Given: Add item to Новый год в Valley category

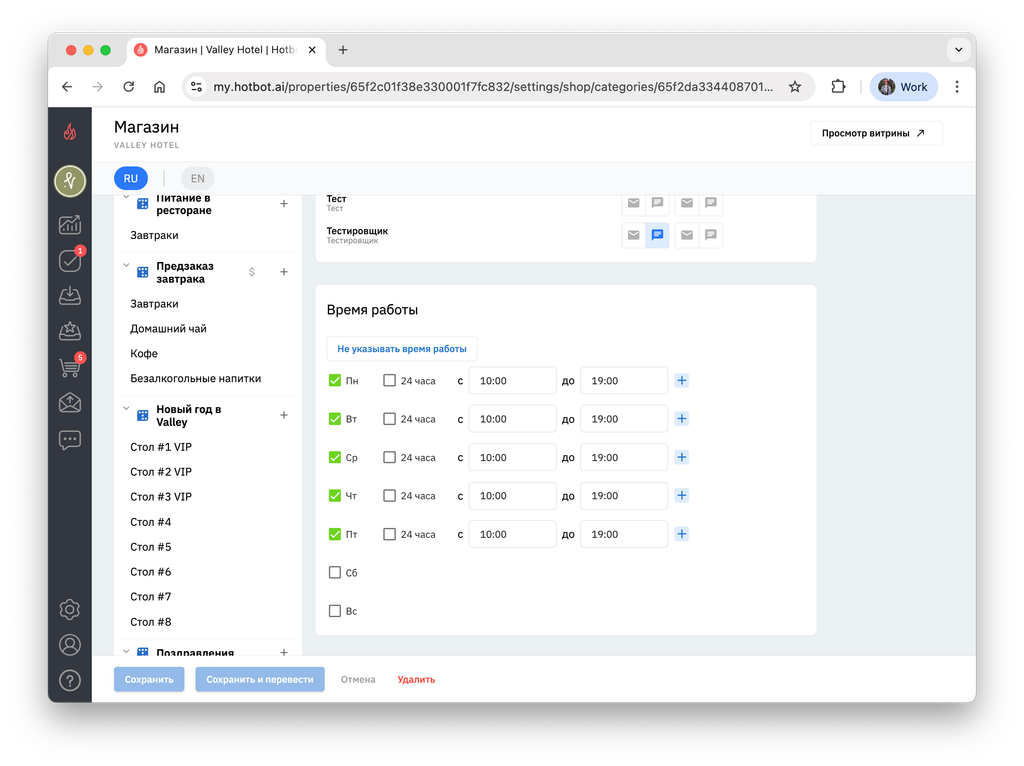Looking at the screenshot, I should [x=284, y=415].
